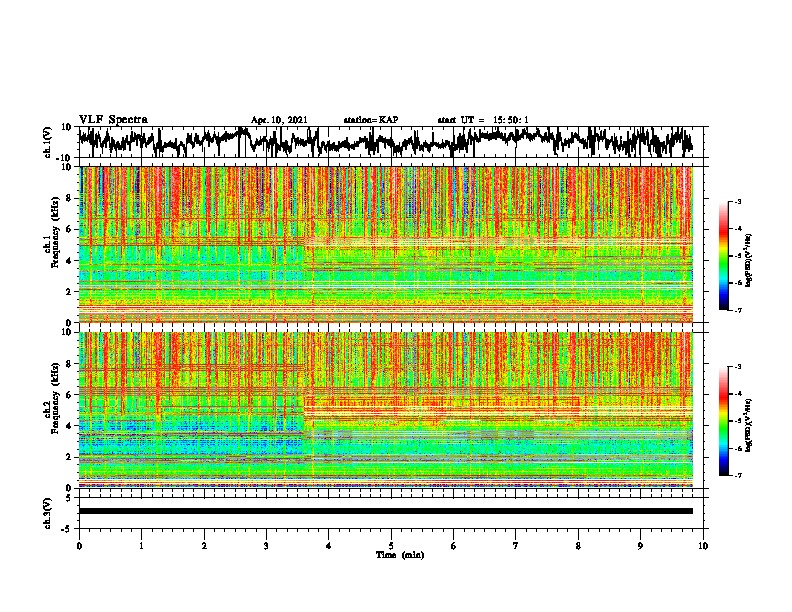Click time axis tick label "7"

coord(516,546)
